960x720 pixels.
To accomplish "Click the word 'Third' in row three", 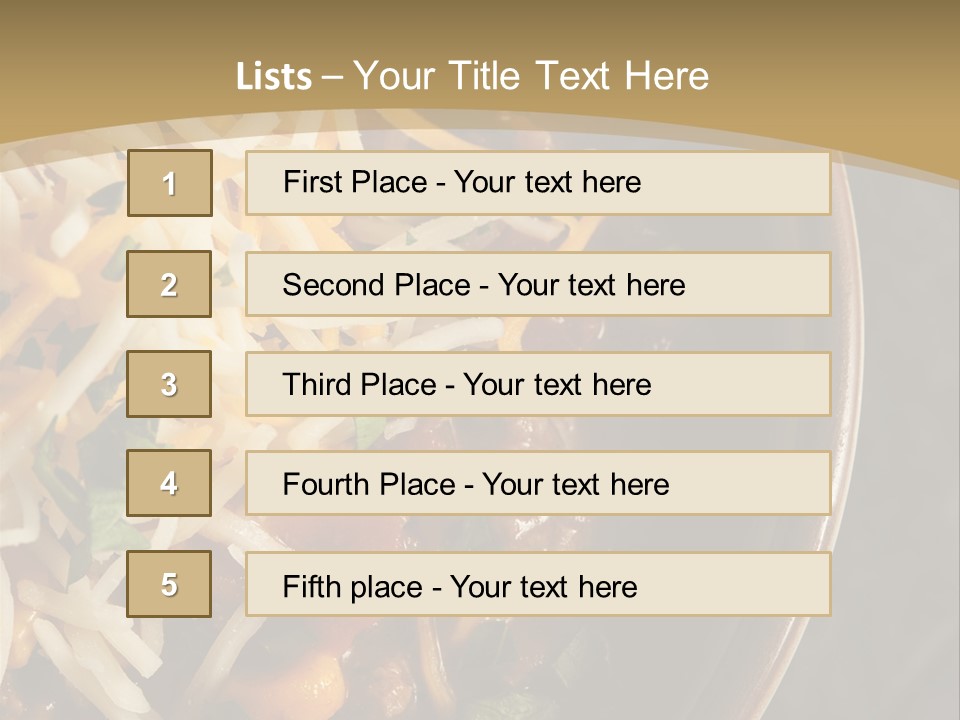I will (x=318, y=385).
